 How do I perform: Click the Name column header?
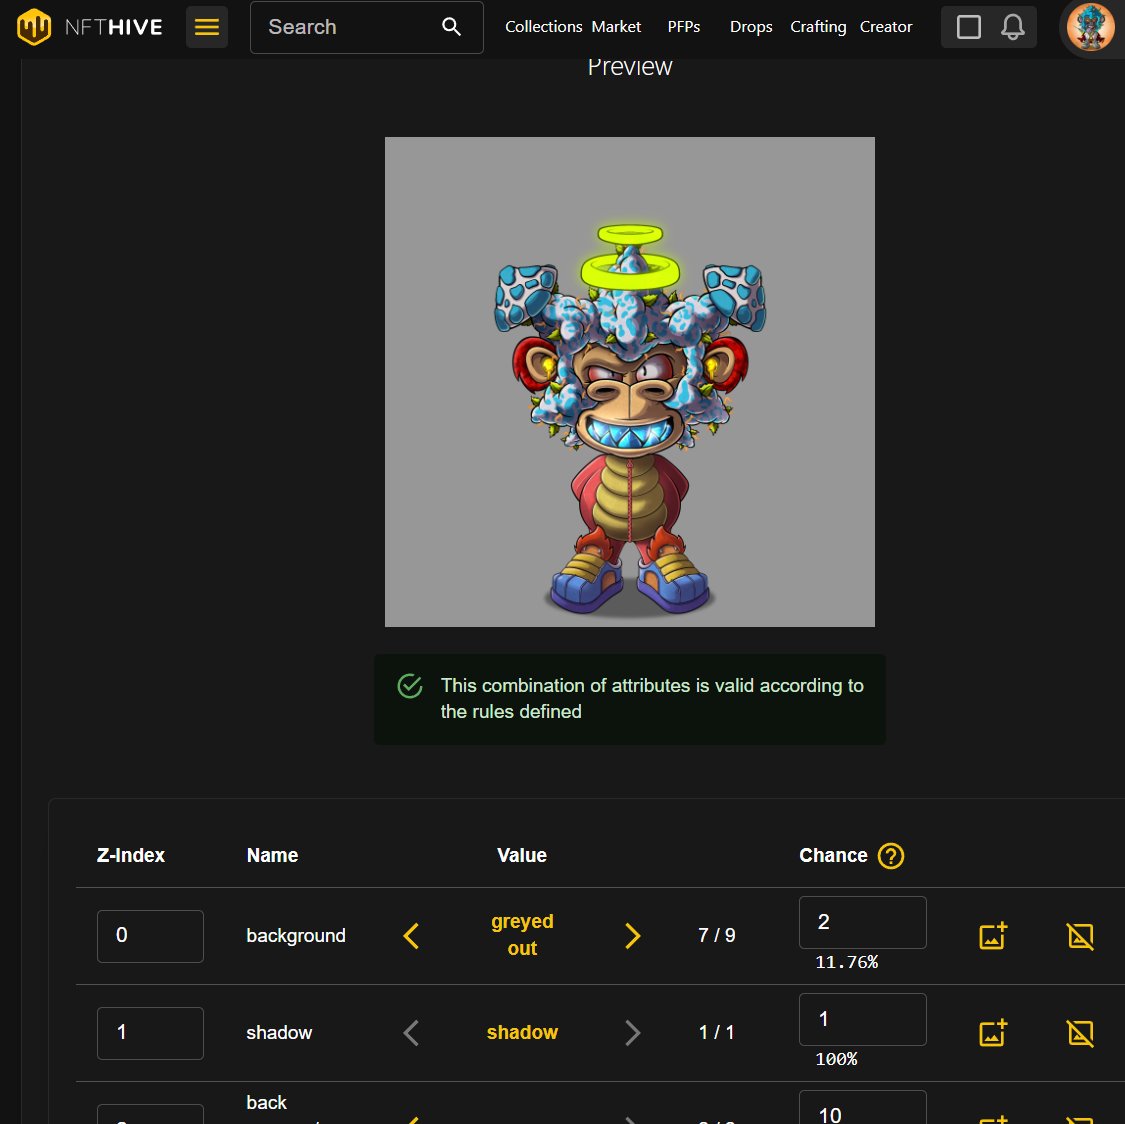point(272,855)
